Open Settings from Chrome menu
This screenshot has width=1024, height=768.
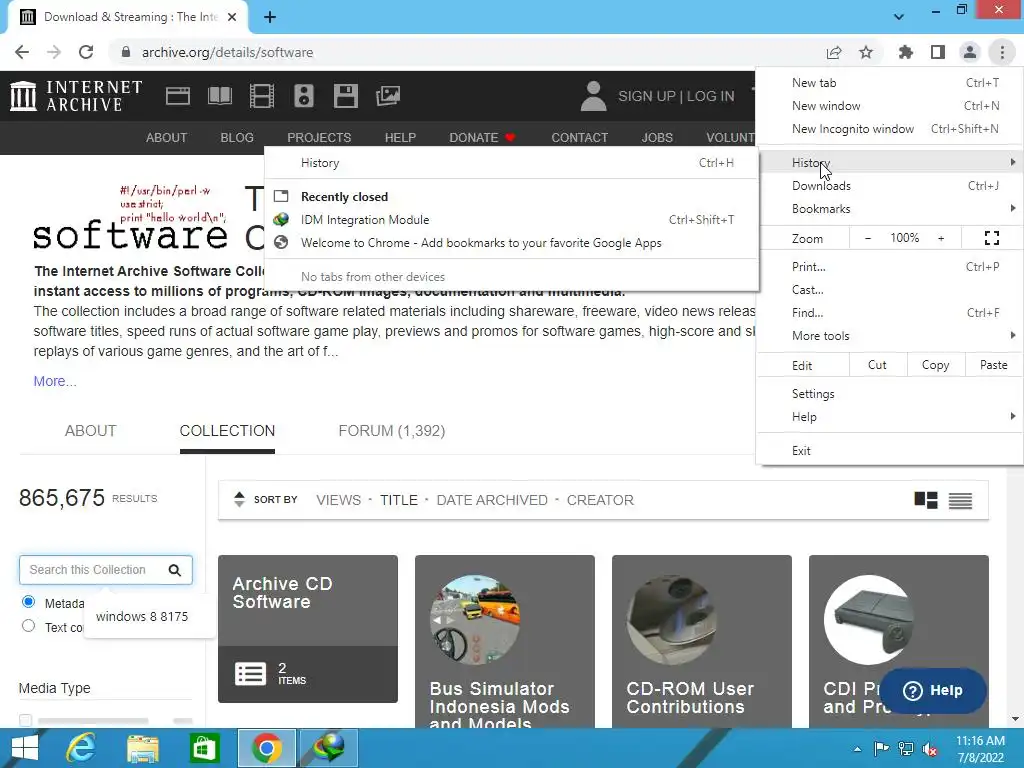(889, 394)
